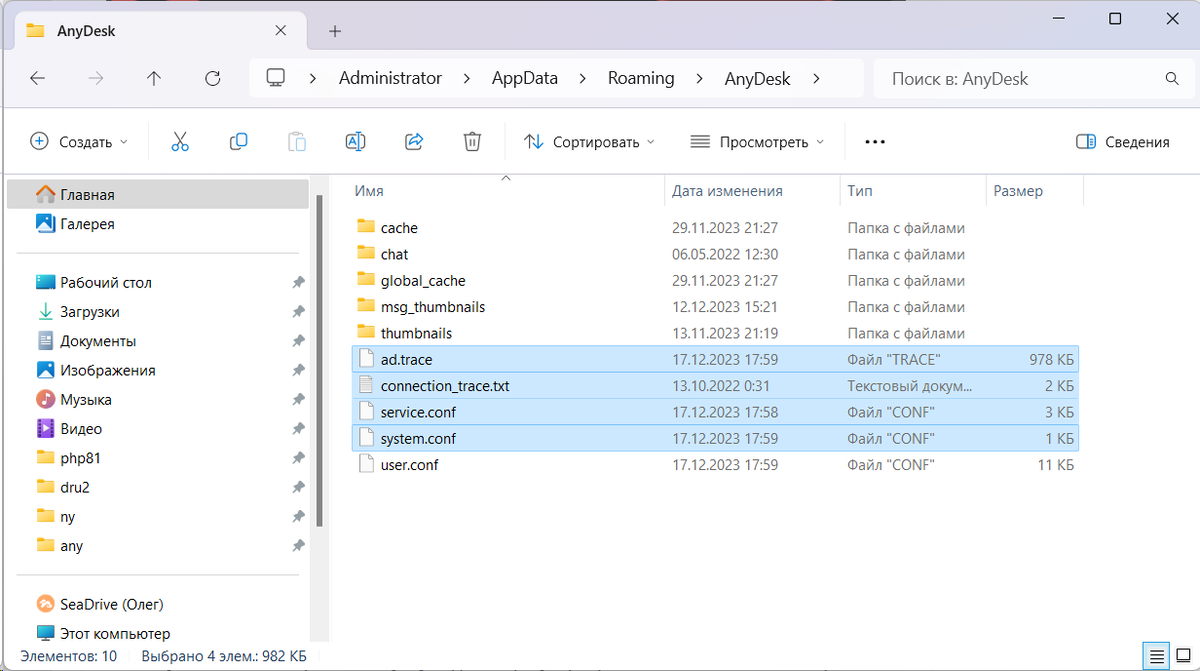
Task: Click the user.conf file icon
Action: tap(365, 464)
